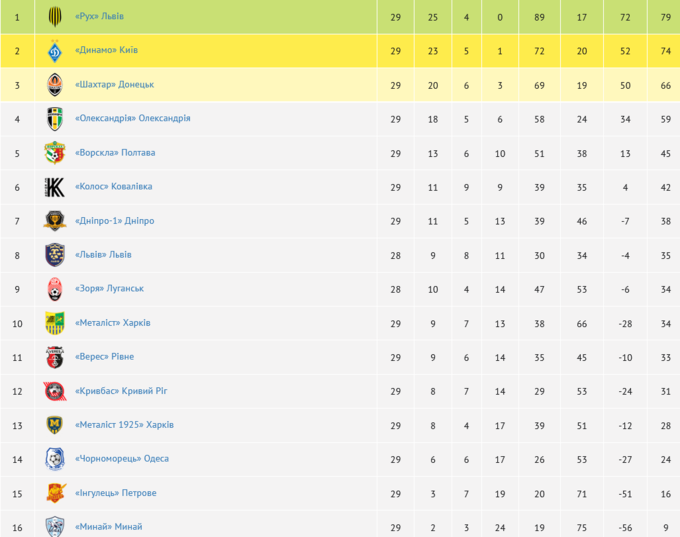Open the «Рух» Львів team link
The height and width of the screenshot is (537, 680).
(99, 17)
